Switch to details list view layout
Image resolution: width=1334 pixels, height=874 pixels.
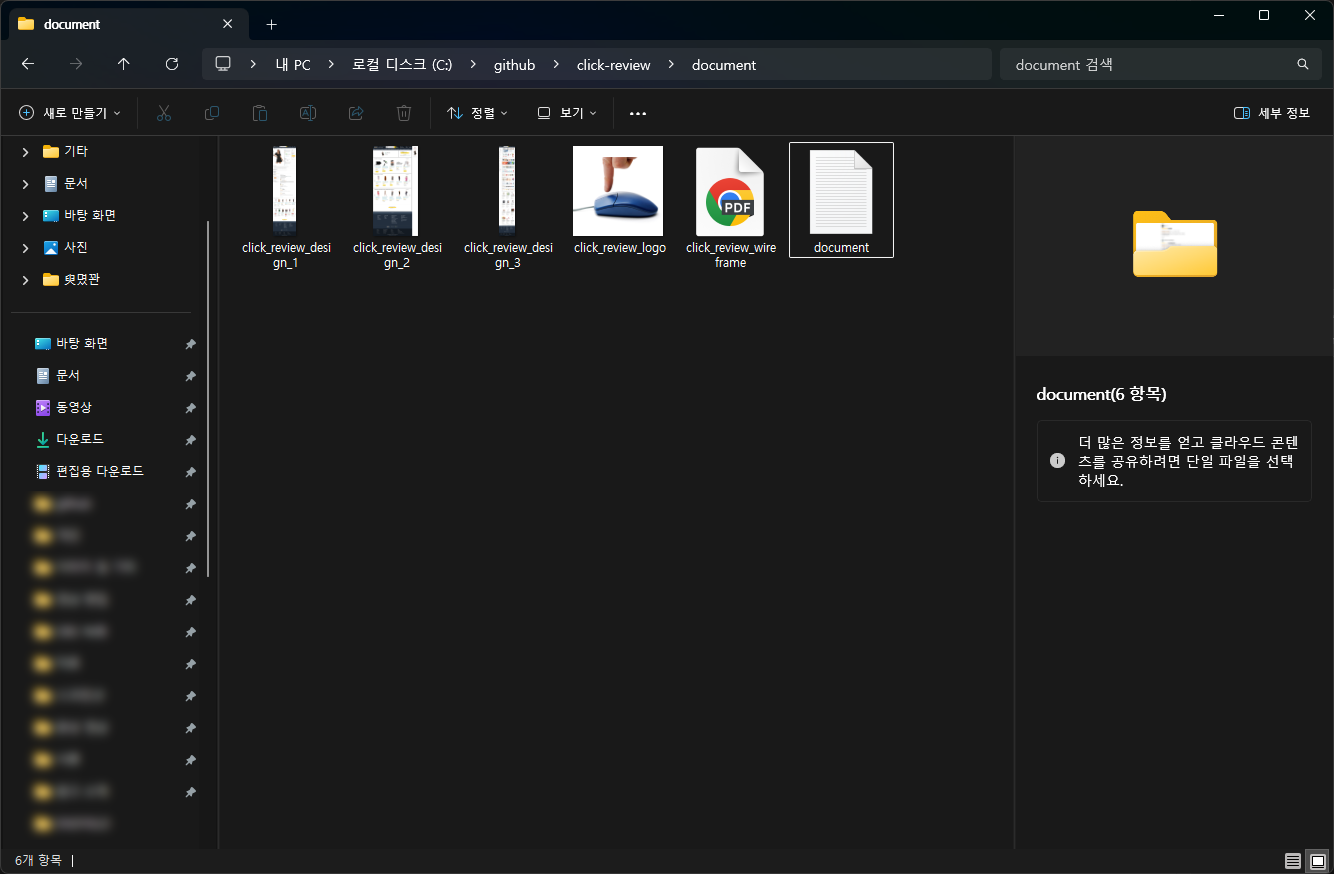click(1293, 861)
